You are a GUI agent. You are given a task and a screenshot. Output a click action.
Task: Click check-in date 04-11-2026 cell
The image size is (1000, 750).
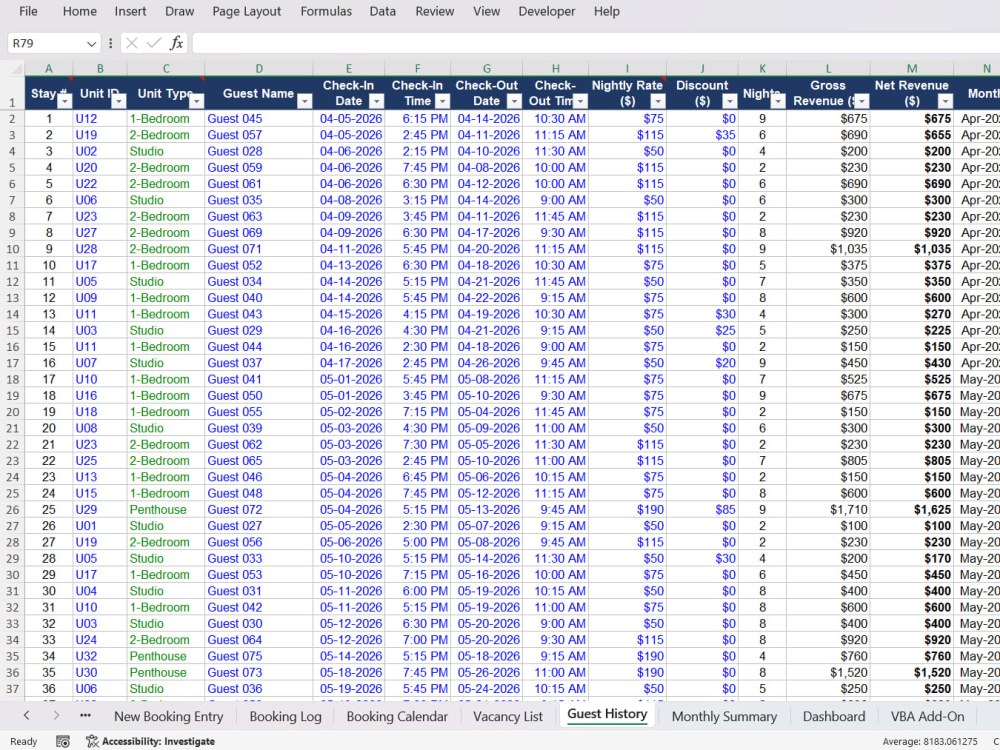click(x=348, y=249)
